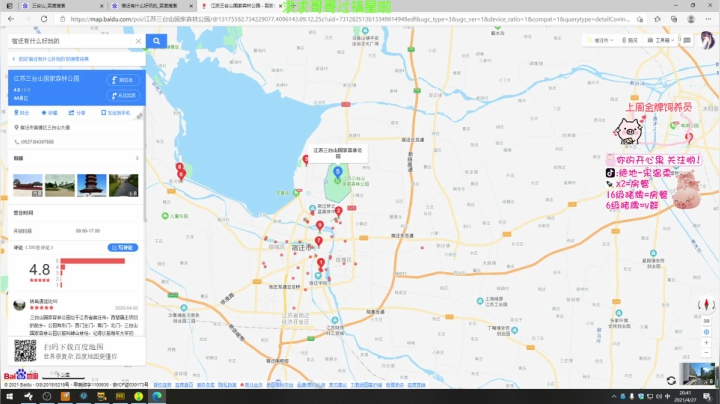
Task: Click the '收藏' star favorite option
Action: click(x=49, y=112)
